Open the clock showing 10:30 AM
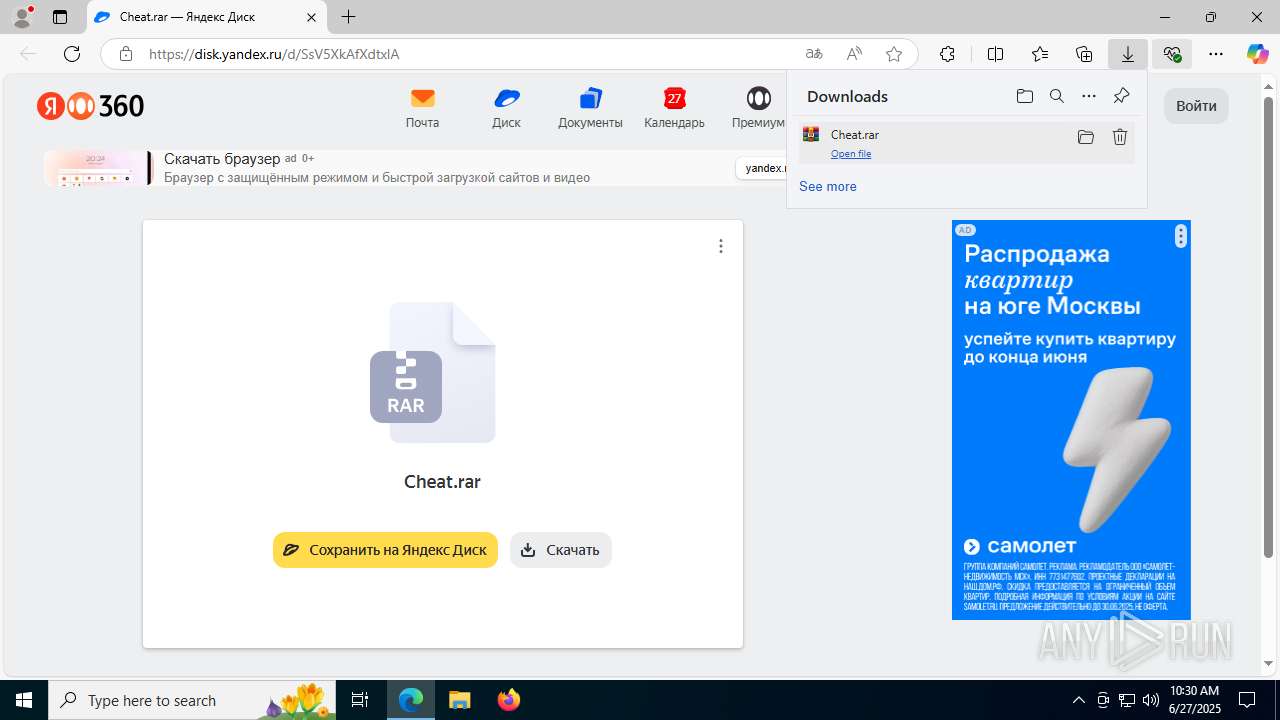The height and width of the screenshot is (720, 1280). pos(1194,700)
